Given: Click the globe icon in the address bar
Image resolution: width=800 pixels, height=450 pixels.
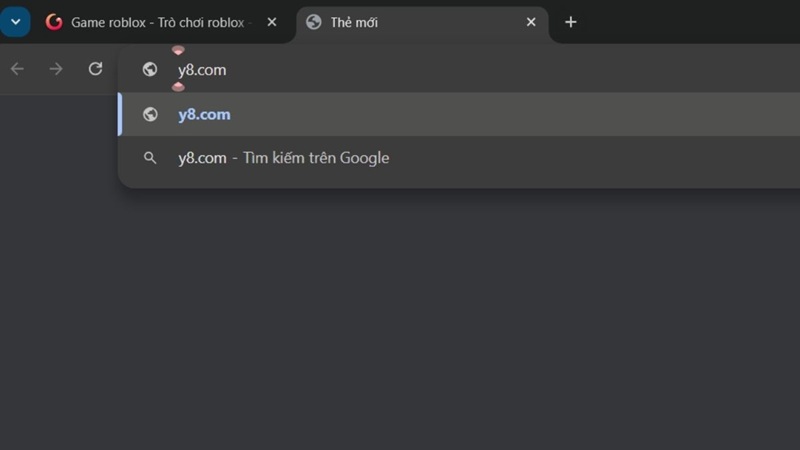Looking at the screenshot, I should click(150, 70).
